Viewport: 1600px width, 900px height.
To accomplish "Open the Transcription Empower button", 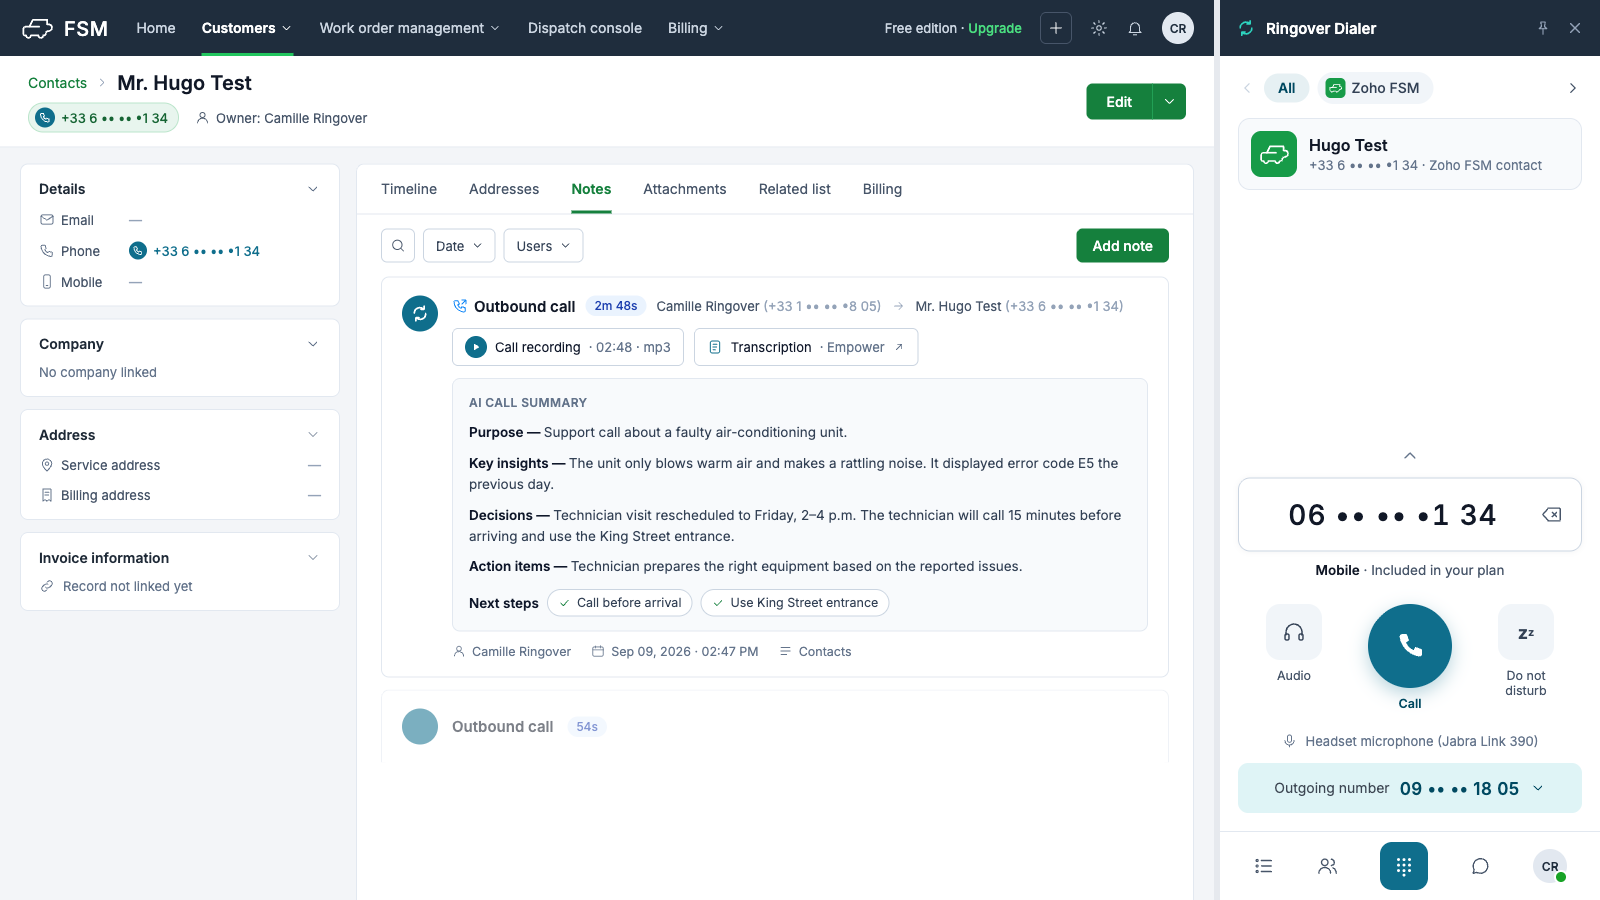I will click(806, 347).
